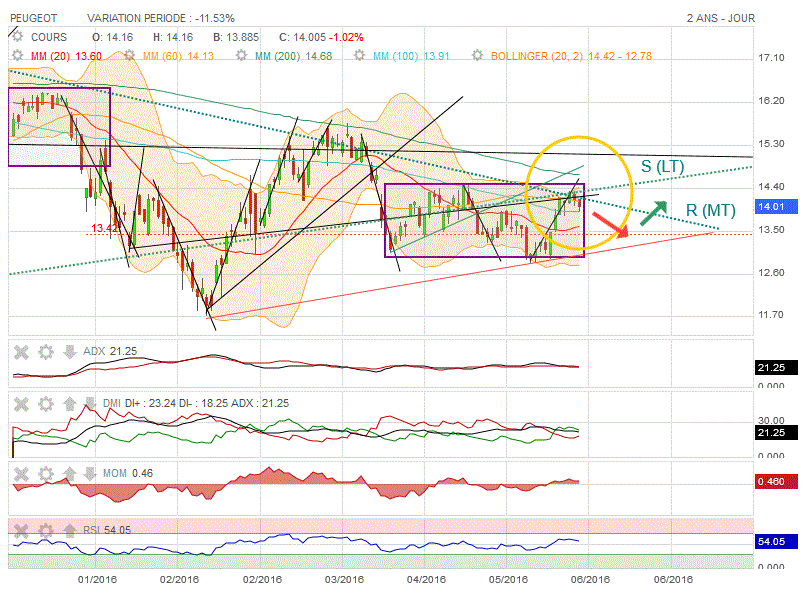This screenshot has width=808, height=597.
Task: Move the RSI panel up
Action: tap(70, 530)
